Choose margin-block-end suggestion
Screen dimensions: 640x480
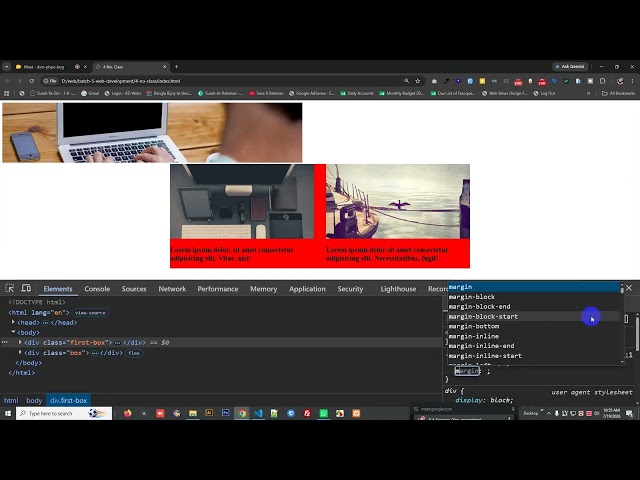click(533, 307)
